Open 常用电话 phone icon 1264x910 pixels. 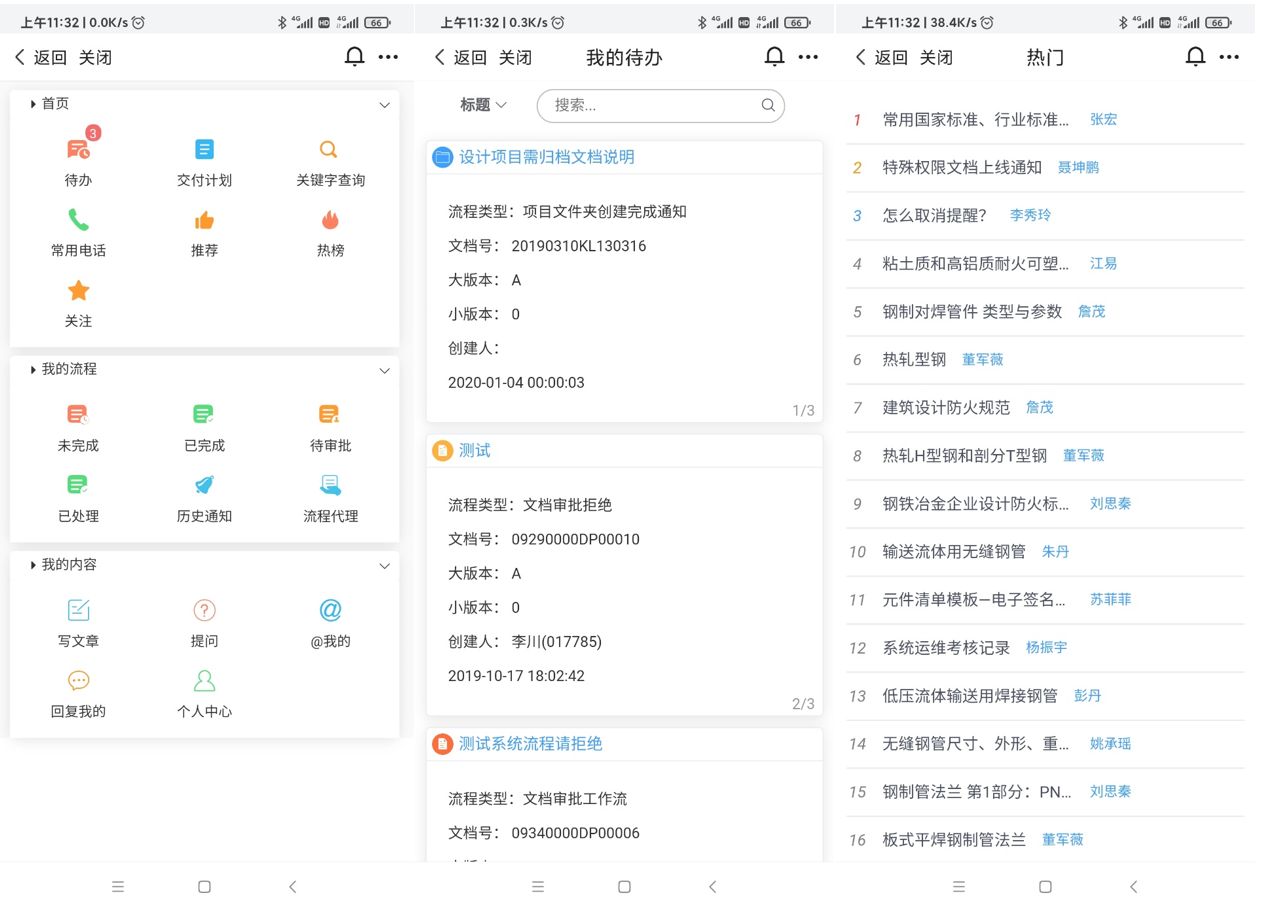(x=78, y=222)
